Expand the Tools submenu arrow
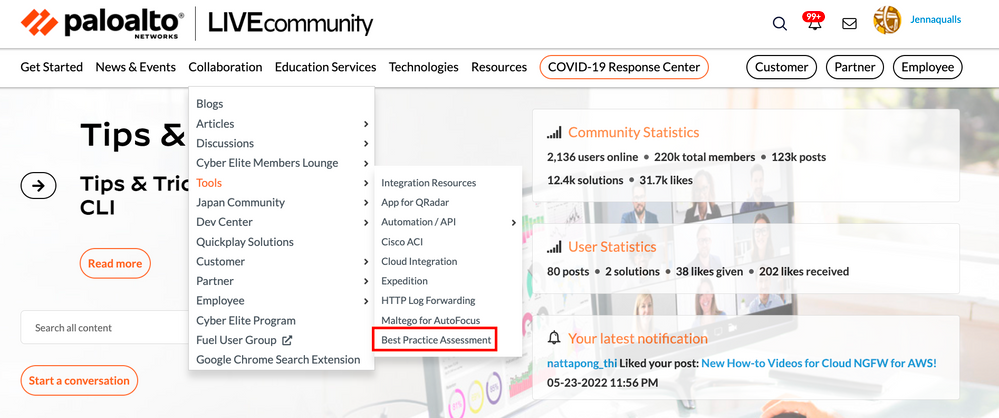This screenshot has width=999, height=418. (x=366, y=184)
